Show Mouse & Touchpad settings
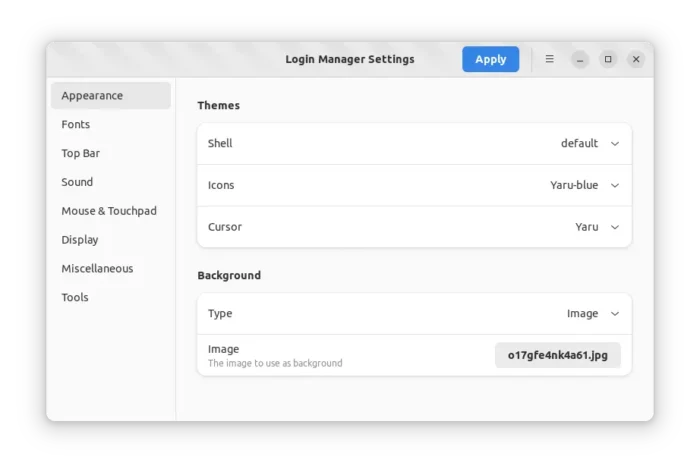700x472 pixels. pyautogui.click(x=111, y=211)
